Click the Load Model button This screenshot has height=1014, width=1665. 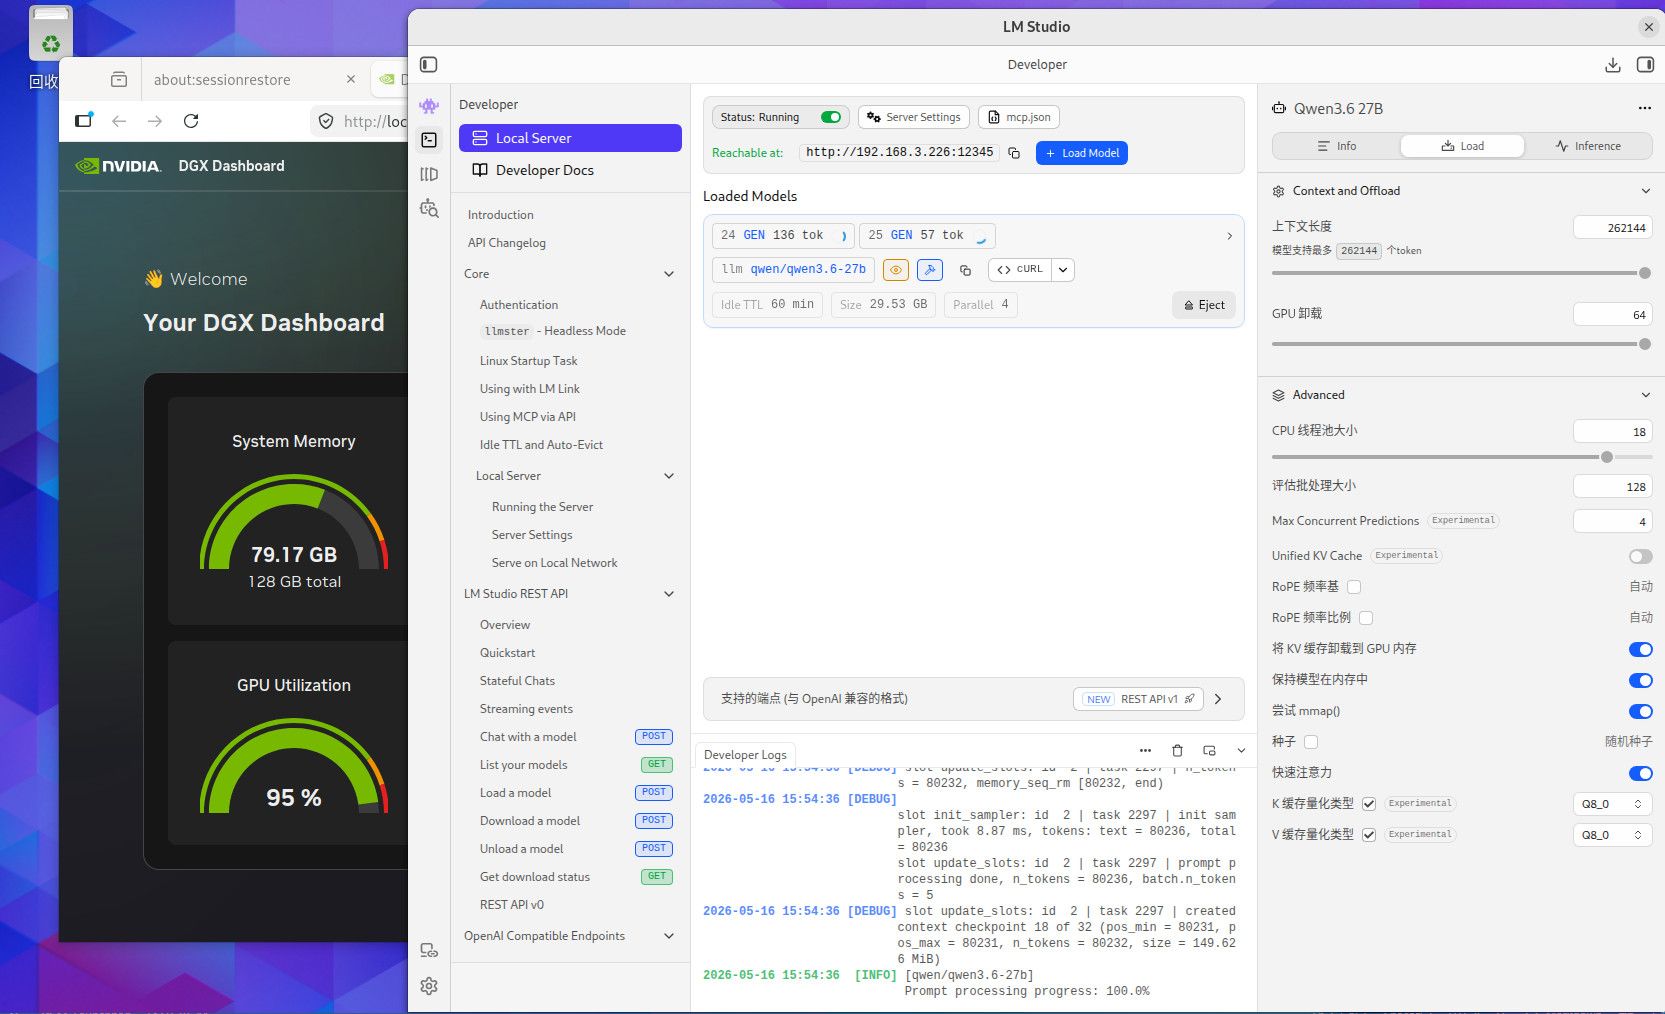click(1082, 153)
